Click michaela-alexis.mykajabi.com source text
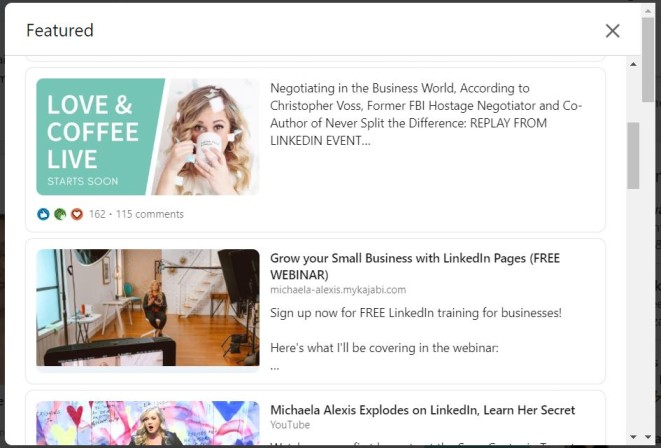This screenshot has width=661, height=448. [x=338, y=290]
